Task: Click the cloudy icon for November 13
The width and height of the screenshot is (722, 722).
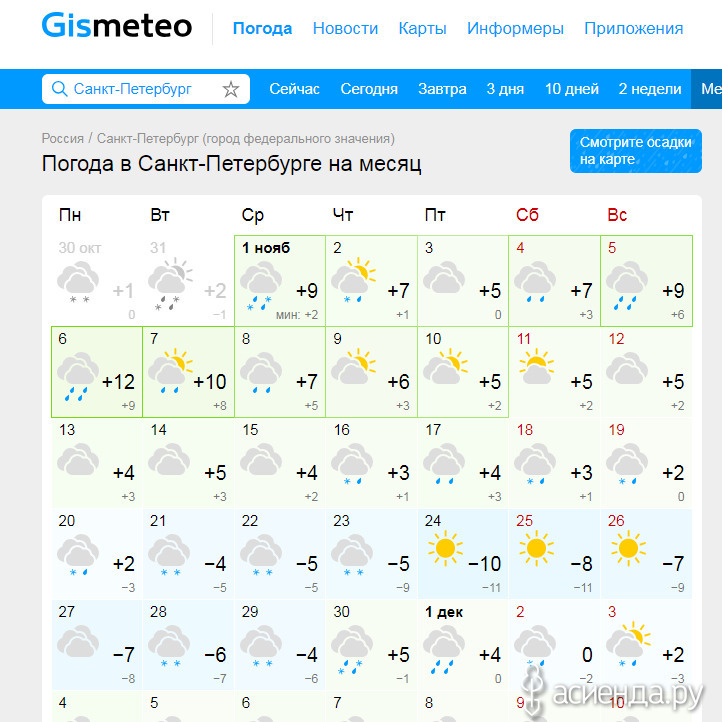Action: 77,459
